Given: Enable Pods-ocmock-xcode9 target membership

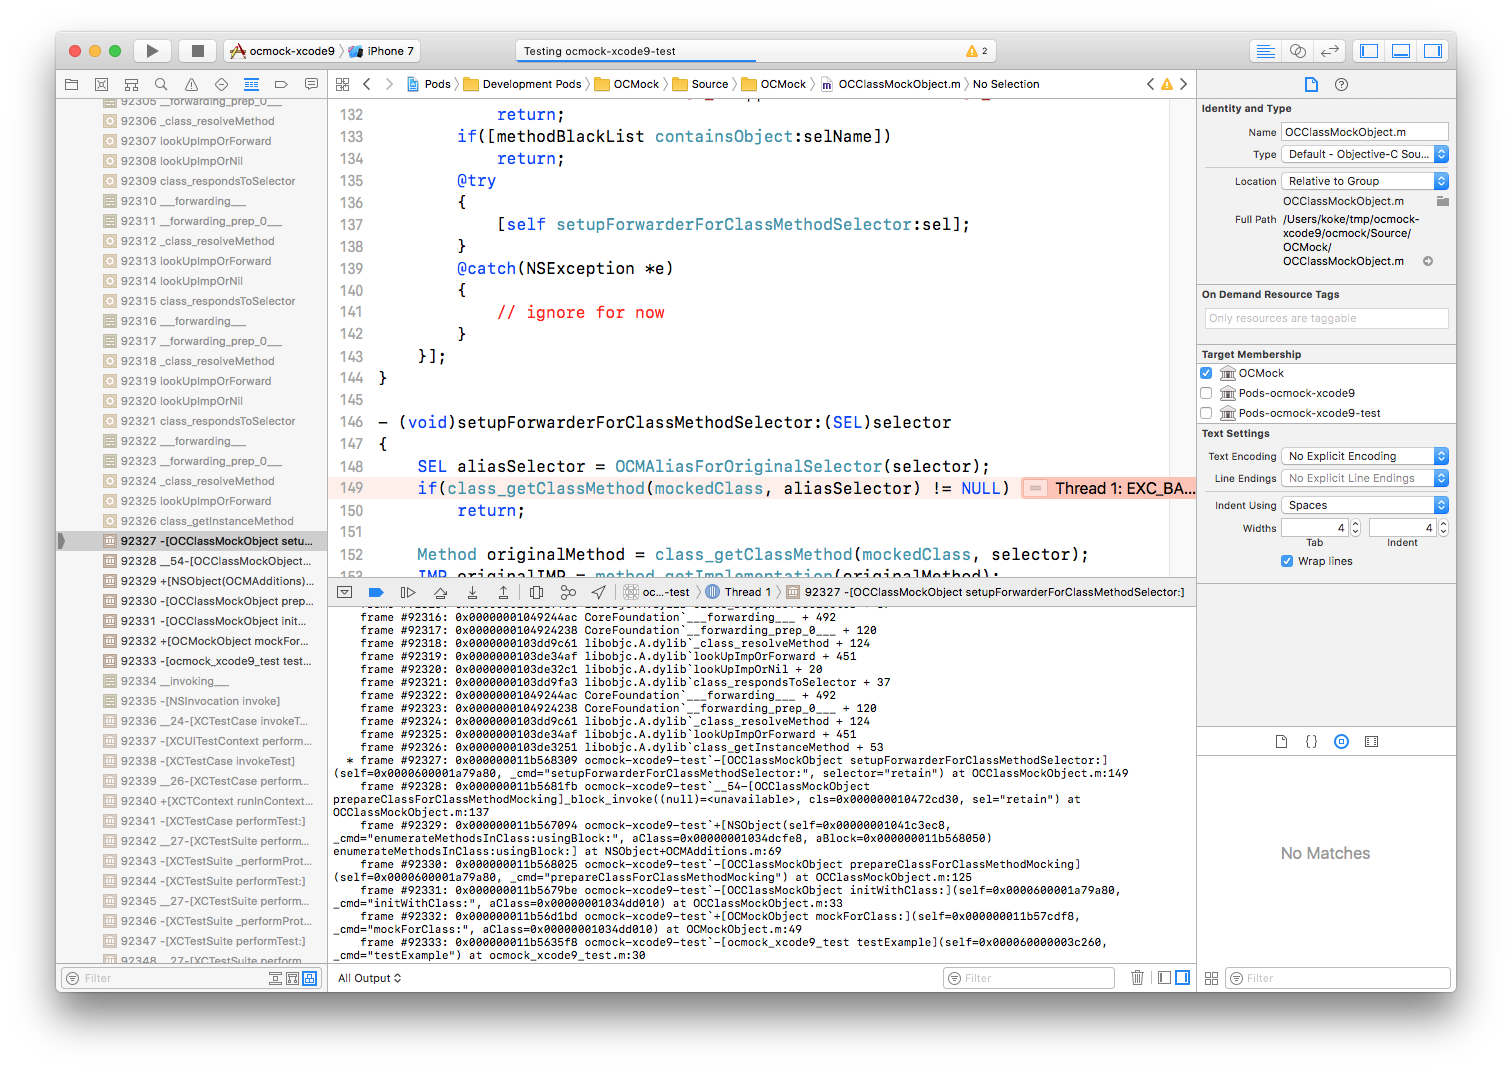Looking at the screenshot, I should pos(1206,393).
